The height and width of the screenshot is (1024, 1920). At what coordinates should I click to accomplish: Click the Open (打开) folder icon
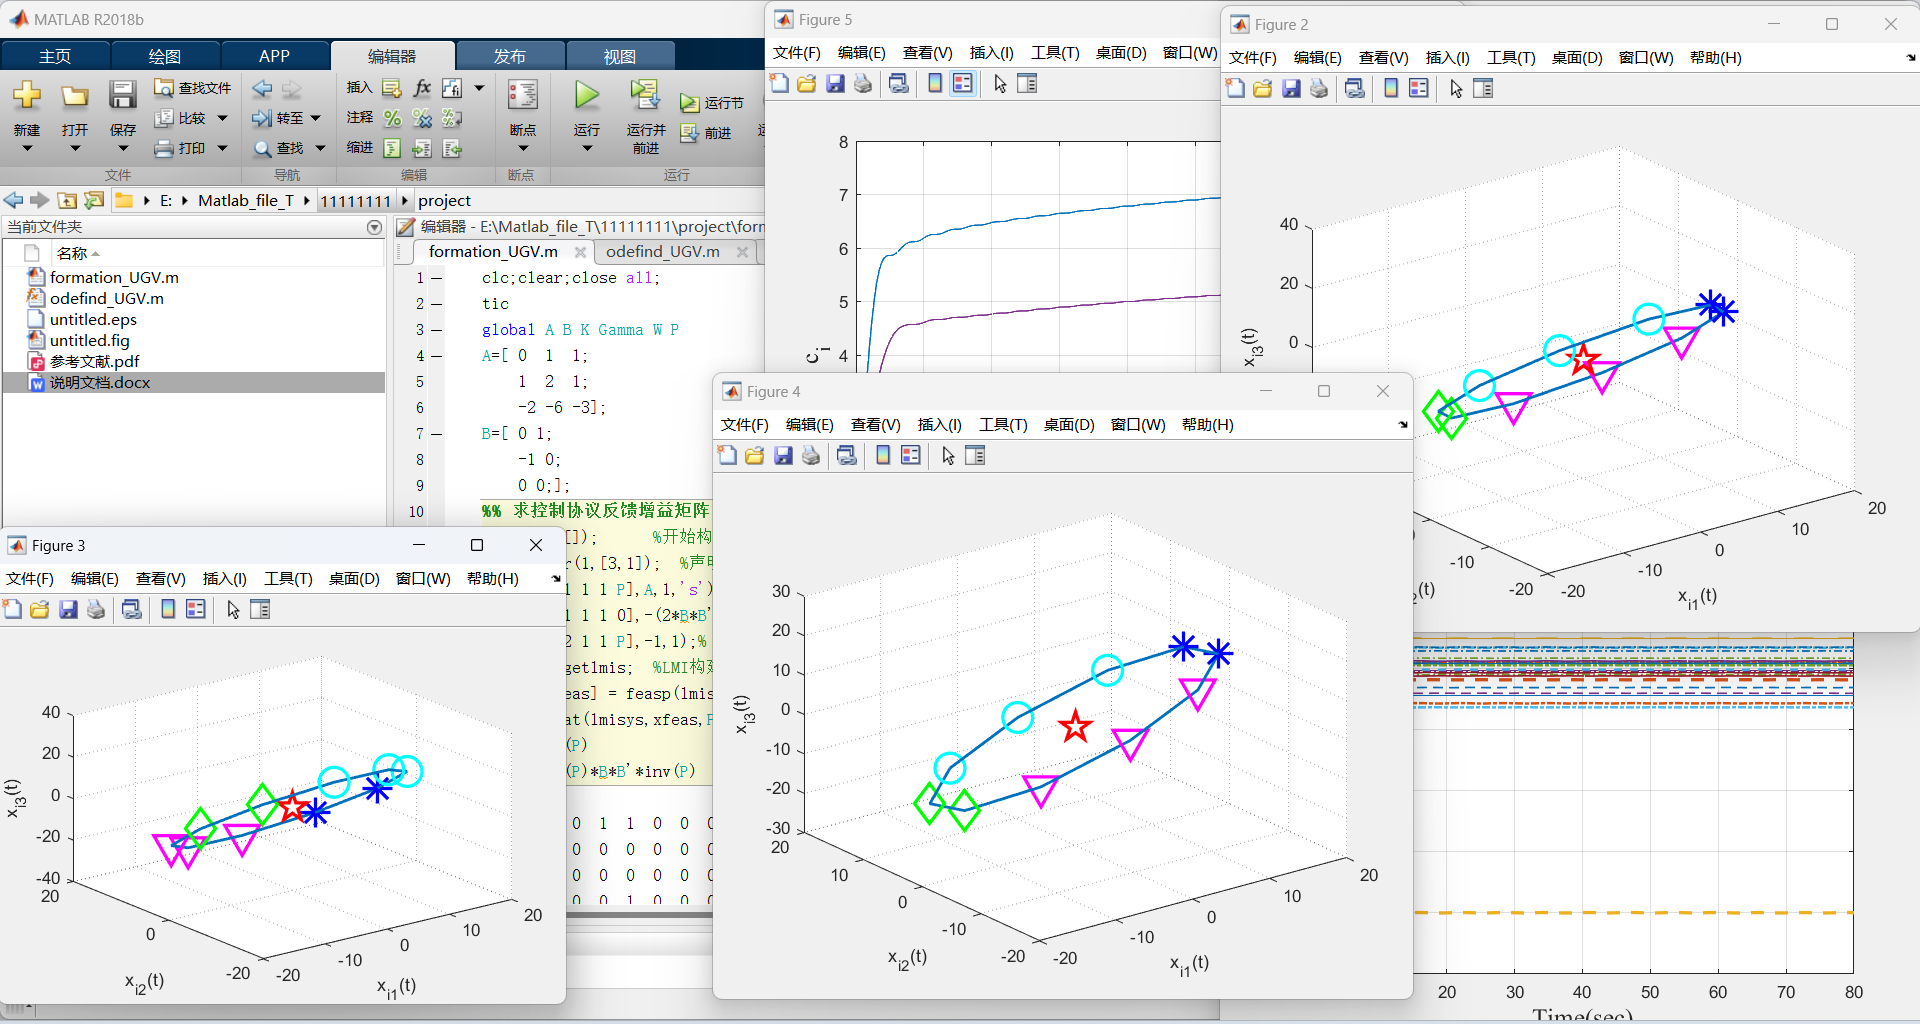[x=75, y=96]
